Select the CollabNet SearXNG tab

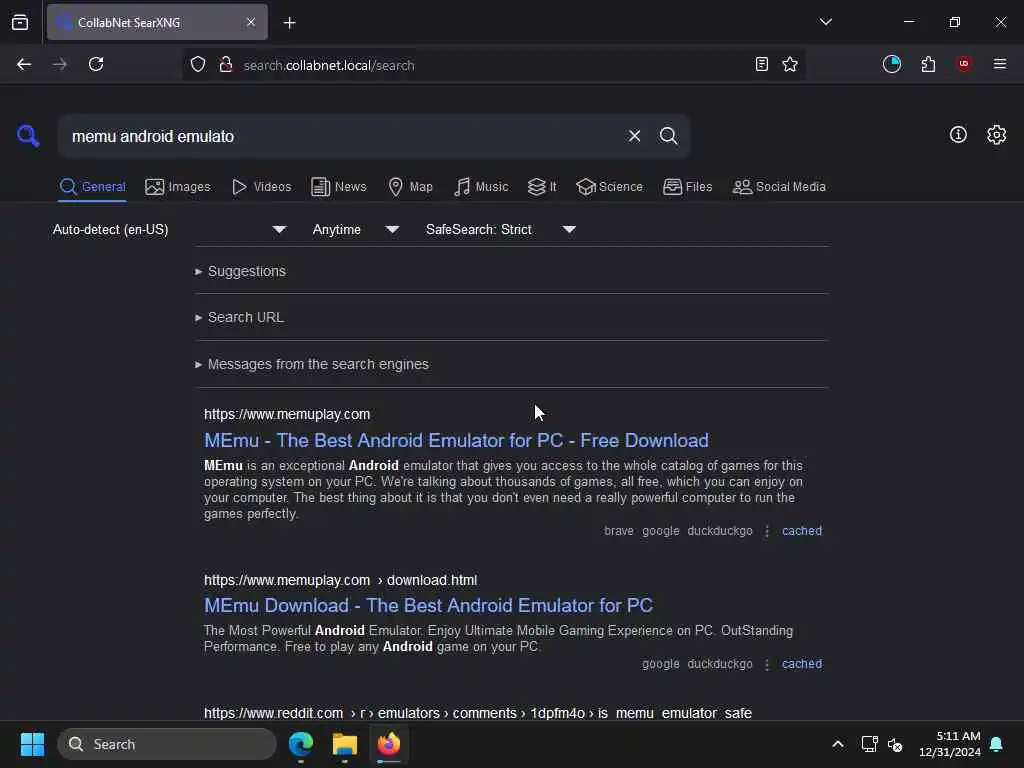pos(157,22)
